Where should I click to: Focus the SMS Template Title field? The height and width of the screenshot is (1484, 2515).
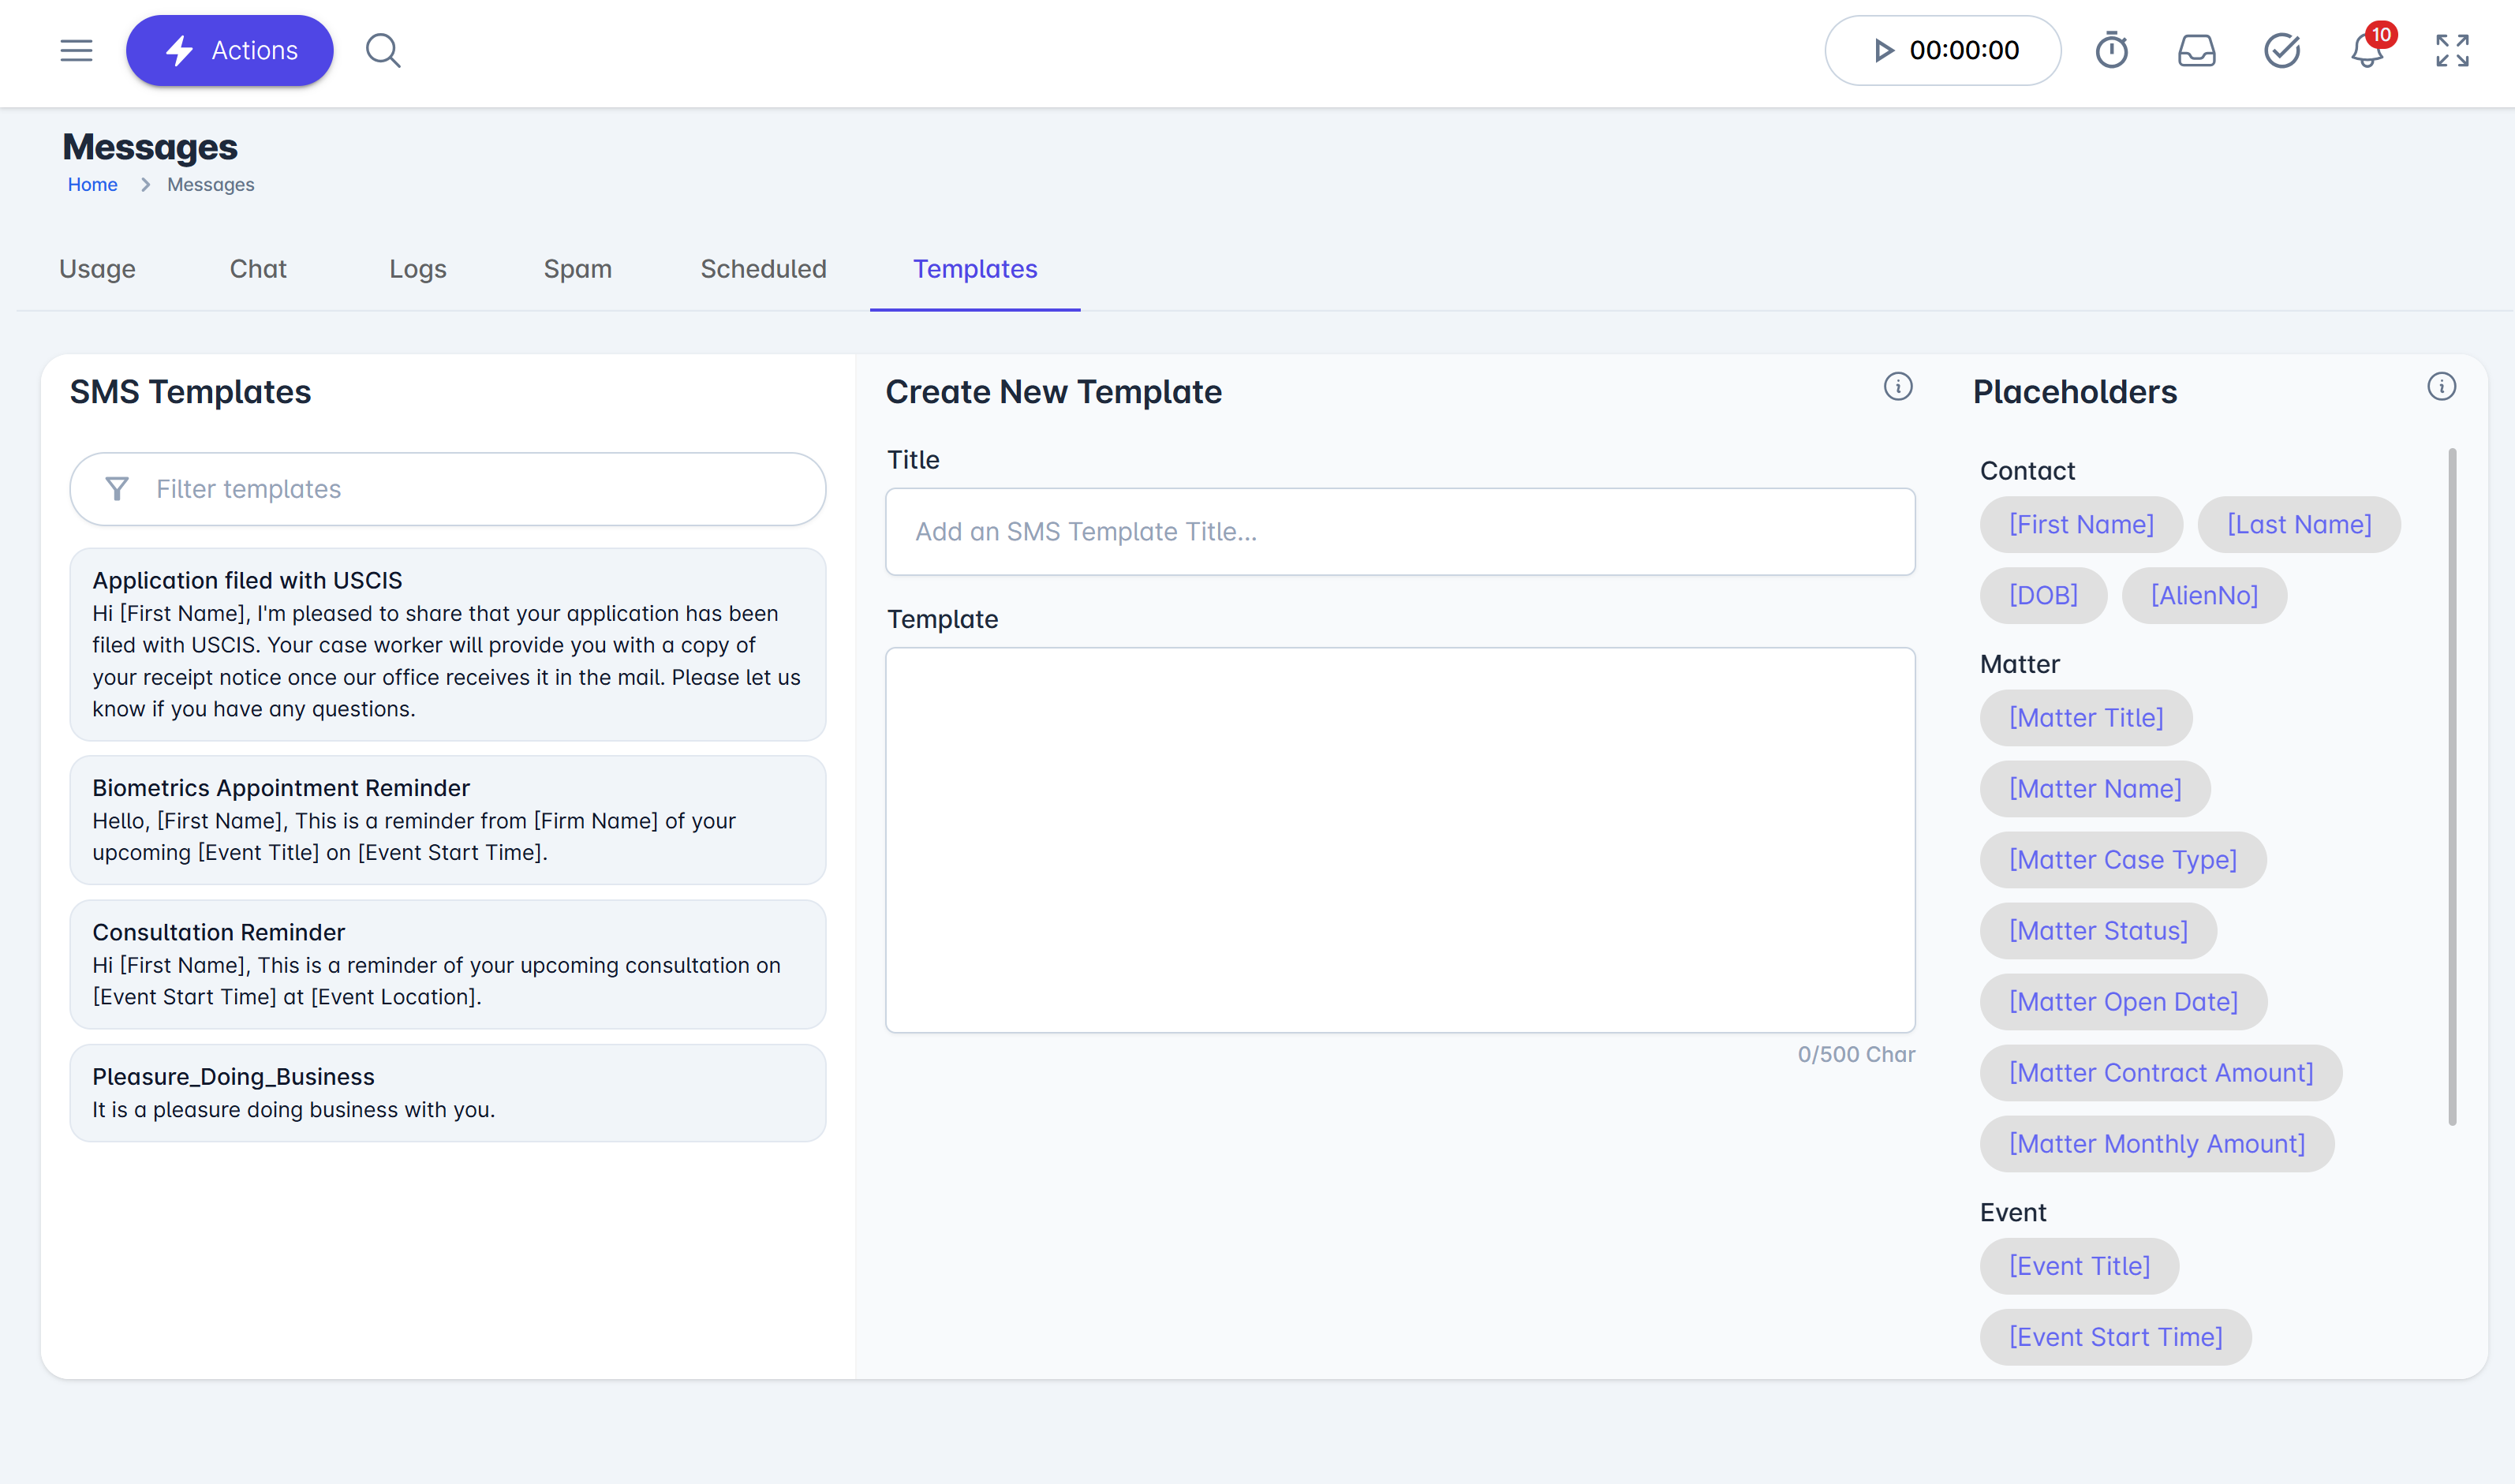(x=1399, y=532)
